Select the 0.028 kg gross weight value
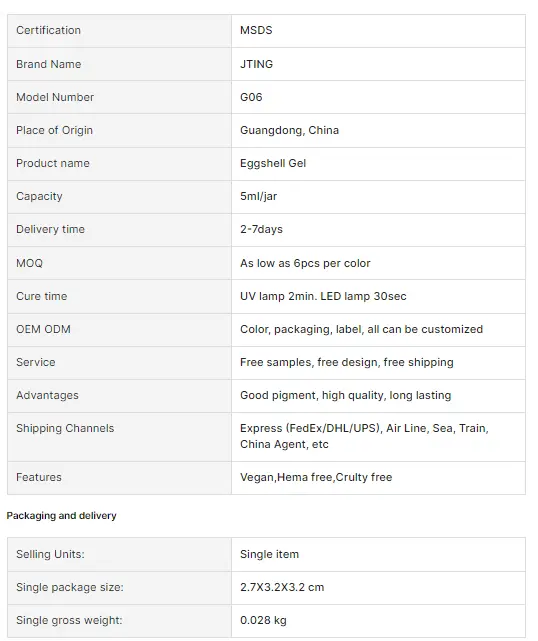Viewport: 538px width, 641px height. coord(263,621)
